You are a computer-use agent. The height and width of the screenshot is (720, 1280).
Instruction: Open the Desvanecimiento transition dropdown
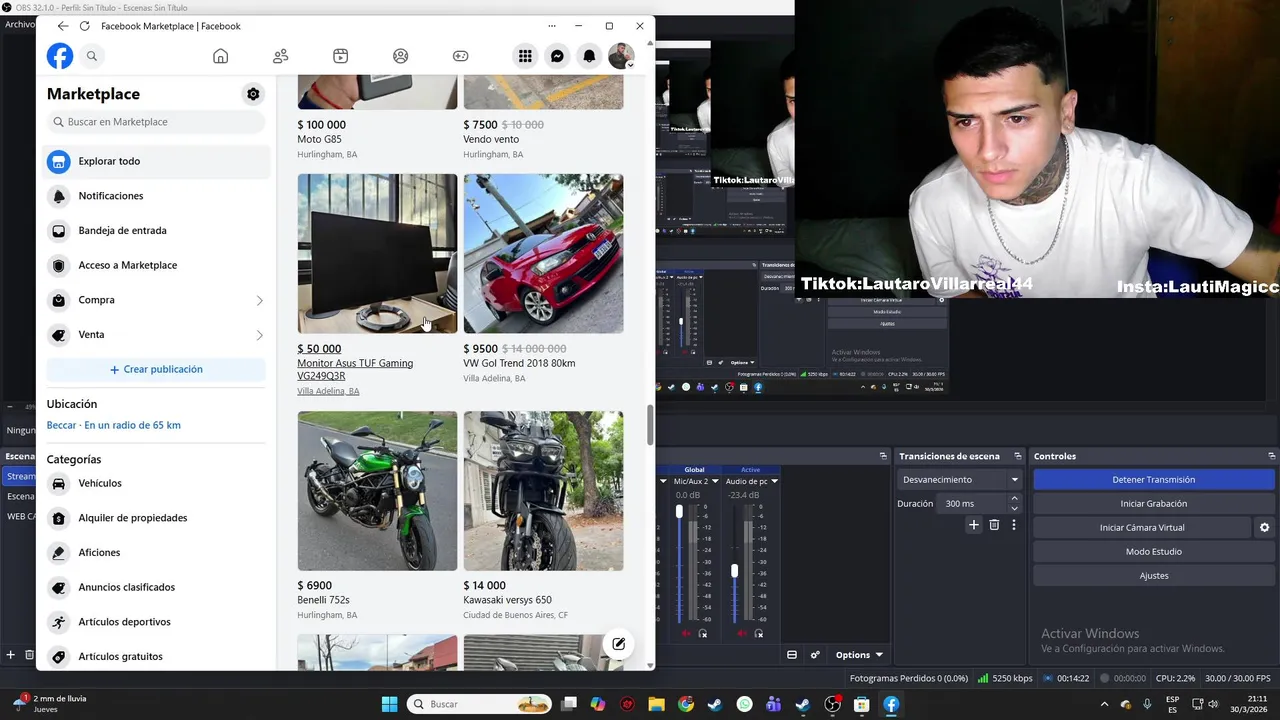960,480
